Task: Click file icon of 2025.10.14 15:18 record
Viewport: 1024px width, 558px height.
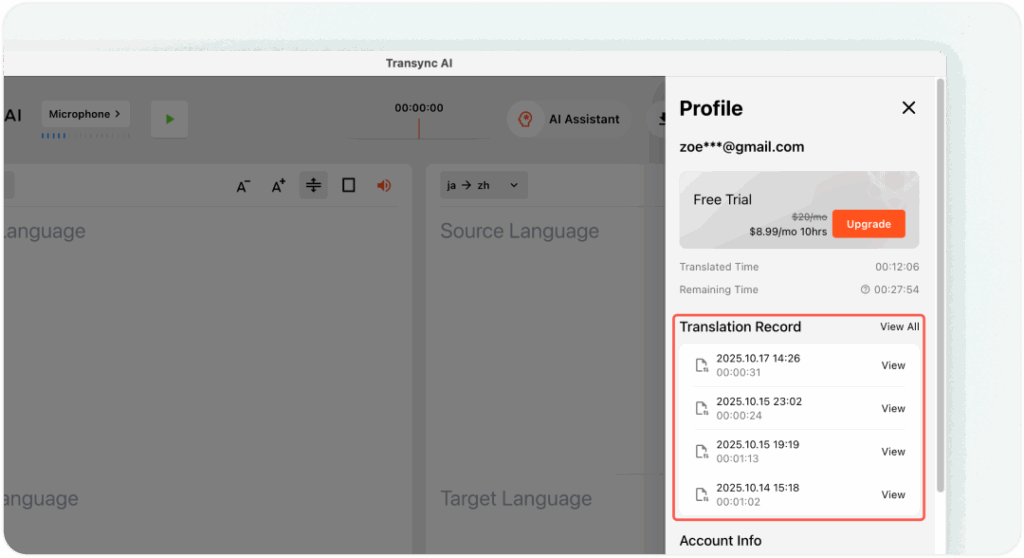Action: pyautogui.click(x=702, y=495)
